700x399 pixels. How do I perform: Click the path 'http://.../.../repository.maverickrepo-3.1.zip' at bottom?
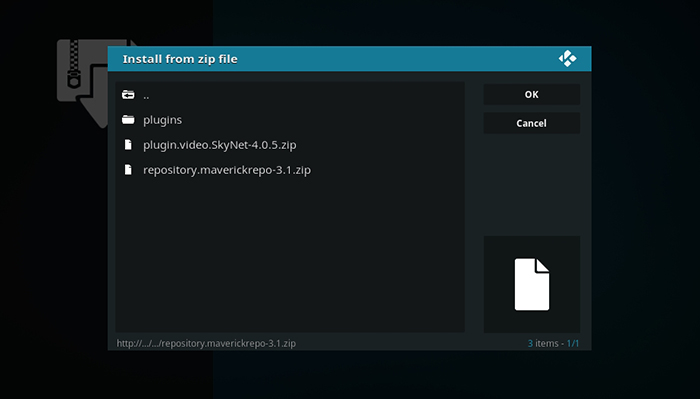point(206,343)
